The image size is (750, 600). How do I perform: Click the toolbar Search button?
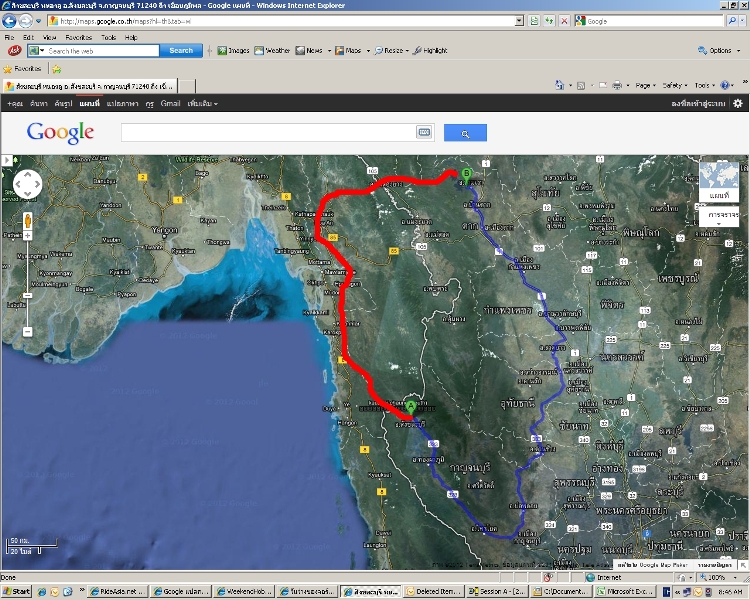(x=181, y=50)
